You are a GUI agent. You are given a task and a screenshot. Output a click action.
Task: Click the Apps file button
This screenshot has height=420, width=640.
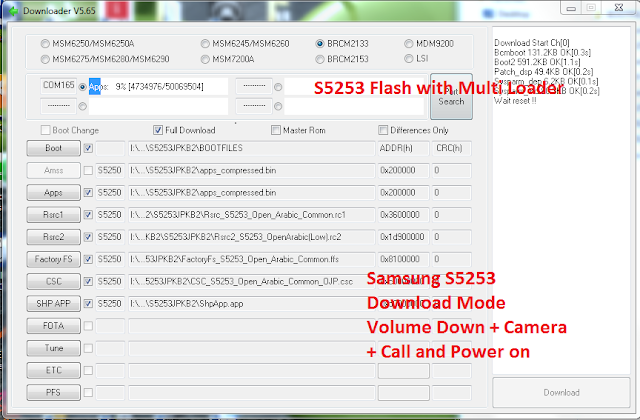click(53, 193)
